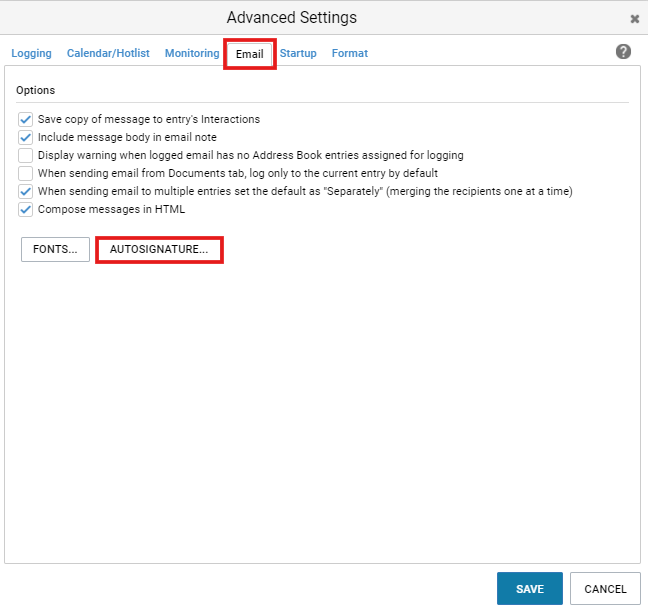
Task: Go to the Monitoring tab
Action: click(x=192, y=53)
